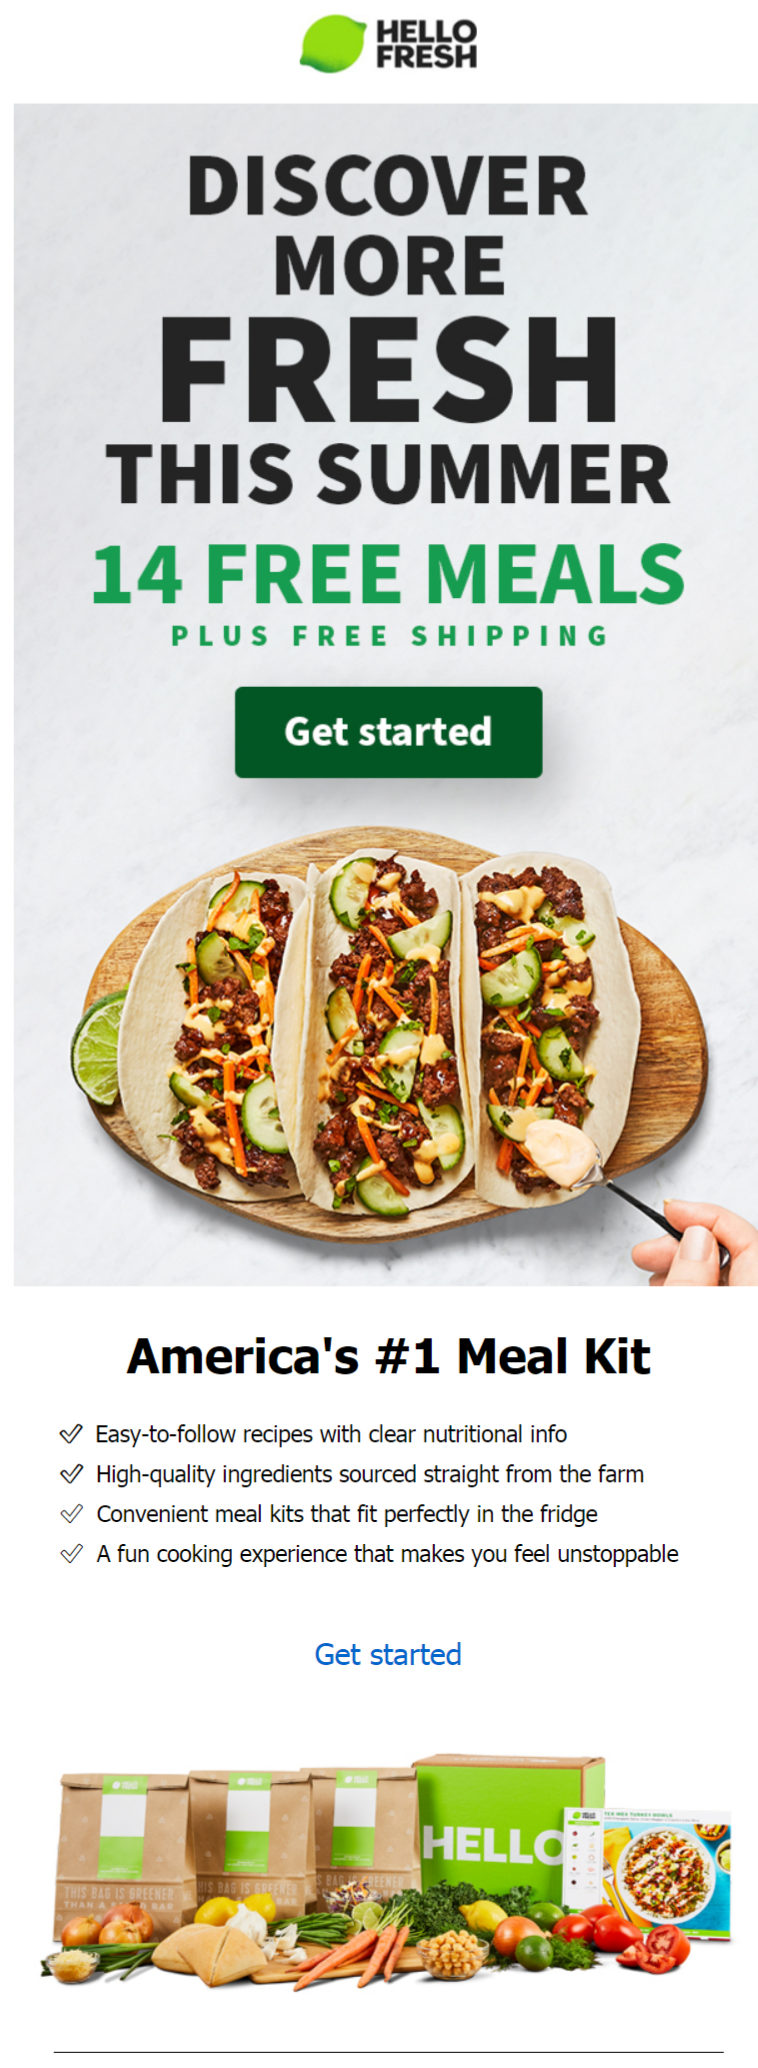Click the THIS SUMMER headline text
Screen dimensions: 758x2068
coord(388,474)
